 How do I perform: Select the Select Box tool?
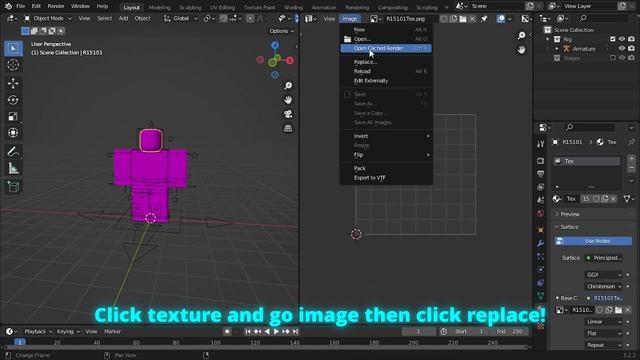pos(13,48)
